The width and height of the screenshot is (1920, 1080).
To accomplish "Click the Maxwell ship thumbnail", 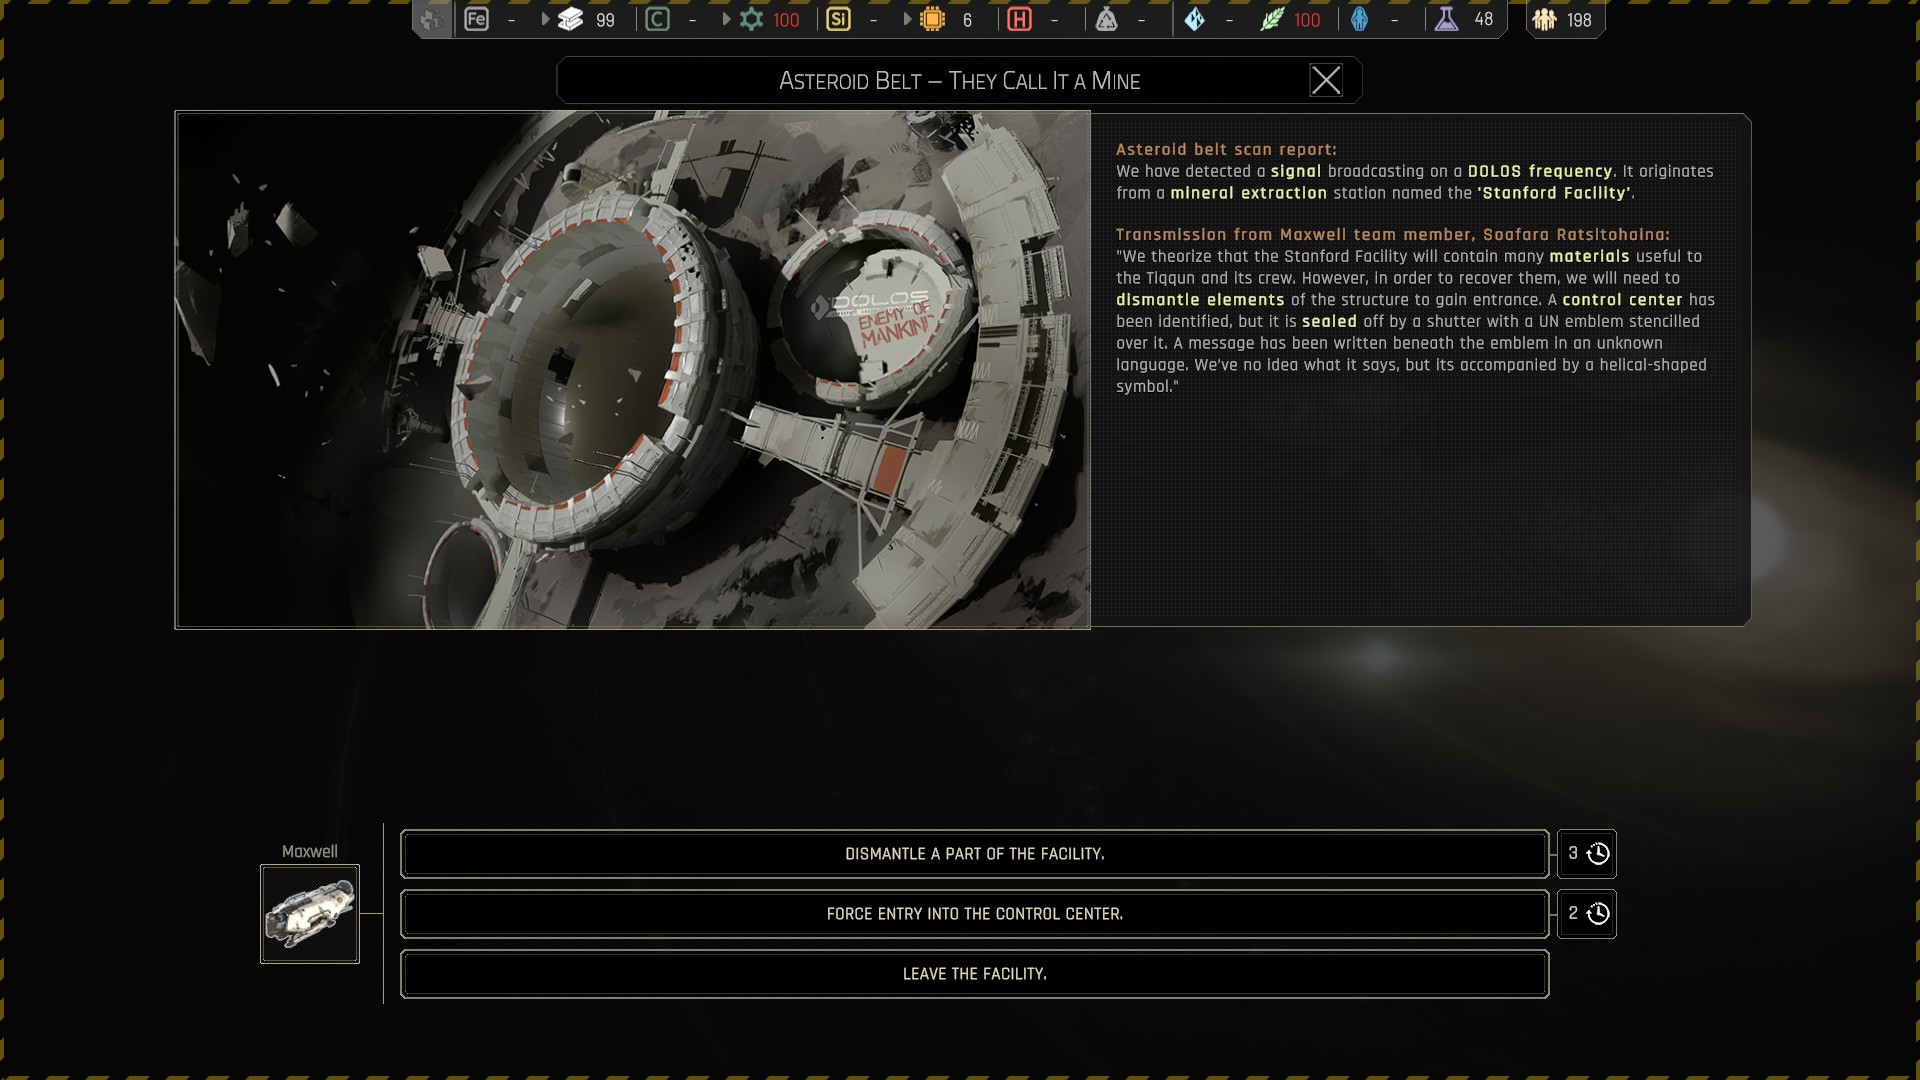I will 310,914.
